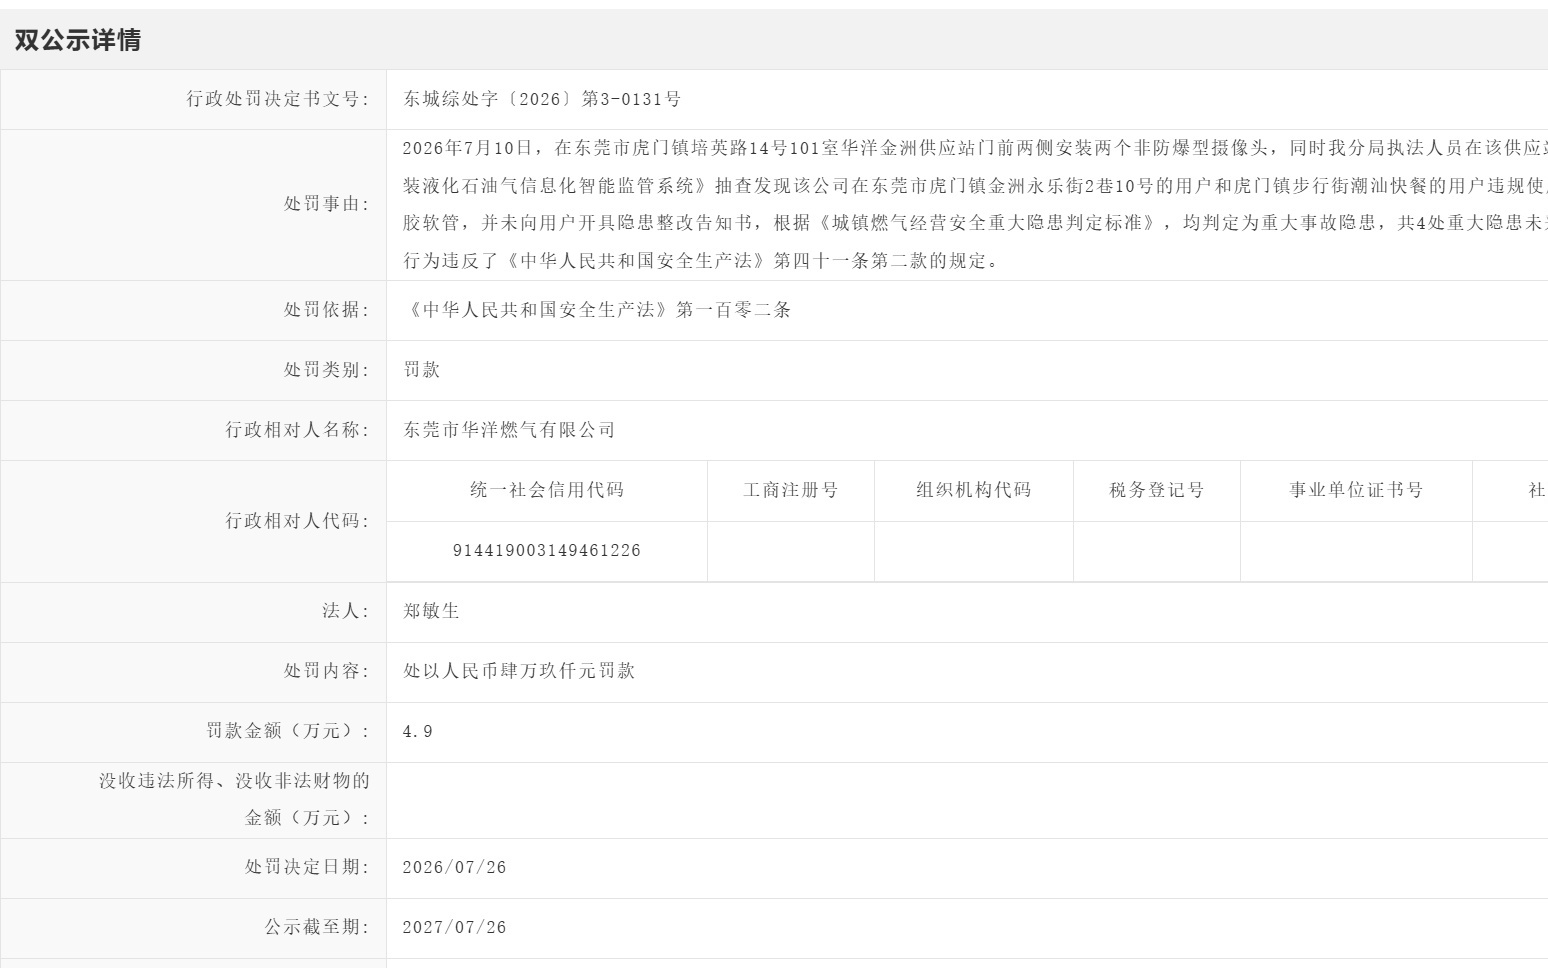Image resolution: width=1548 pixels, height=968 pixels.
Task: Click the 统一社会信用代码 column header
Action: pos(547,490)
